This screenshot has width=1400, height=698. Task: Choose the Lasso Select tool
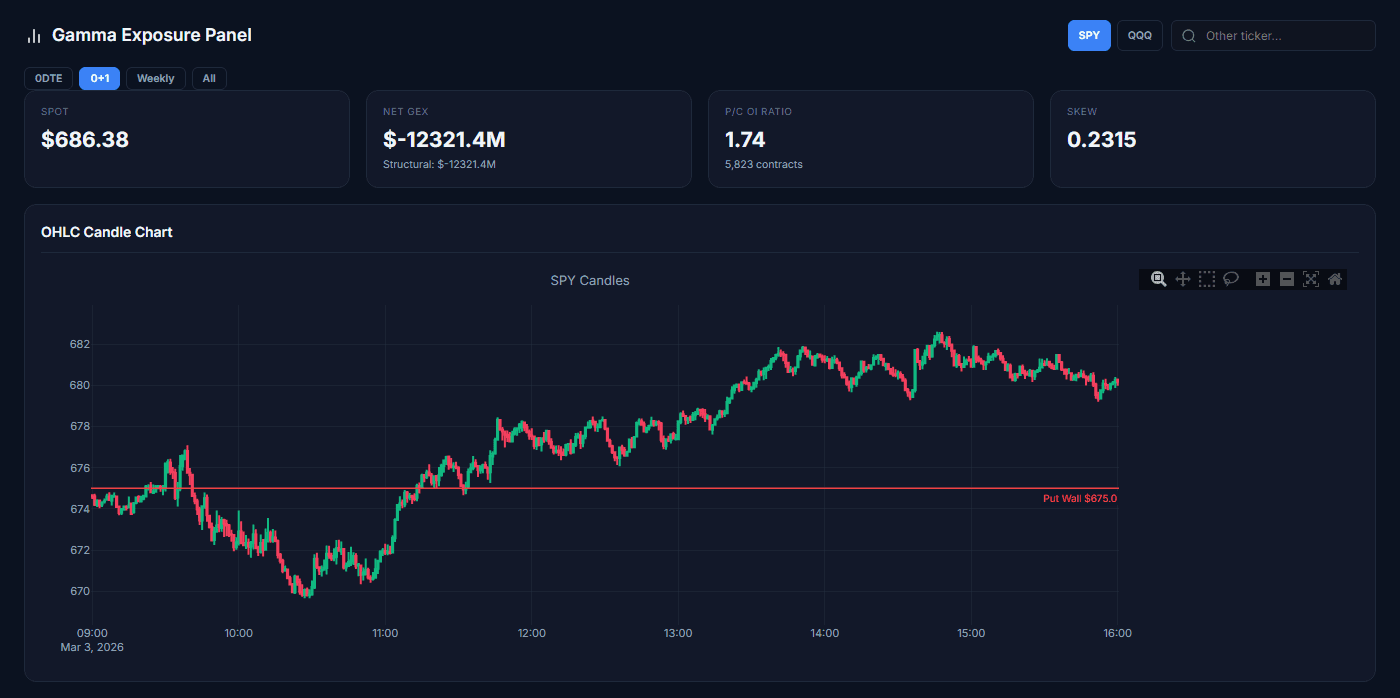1231,279
